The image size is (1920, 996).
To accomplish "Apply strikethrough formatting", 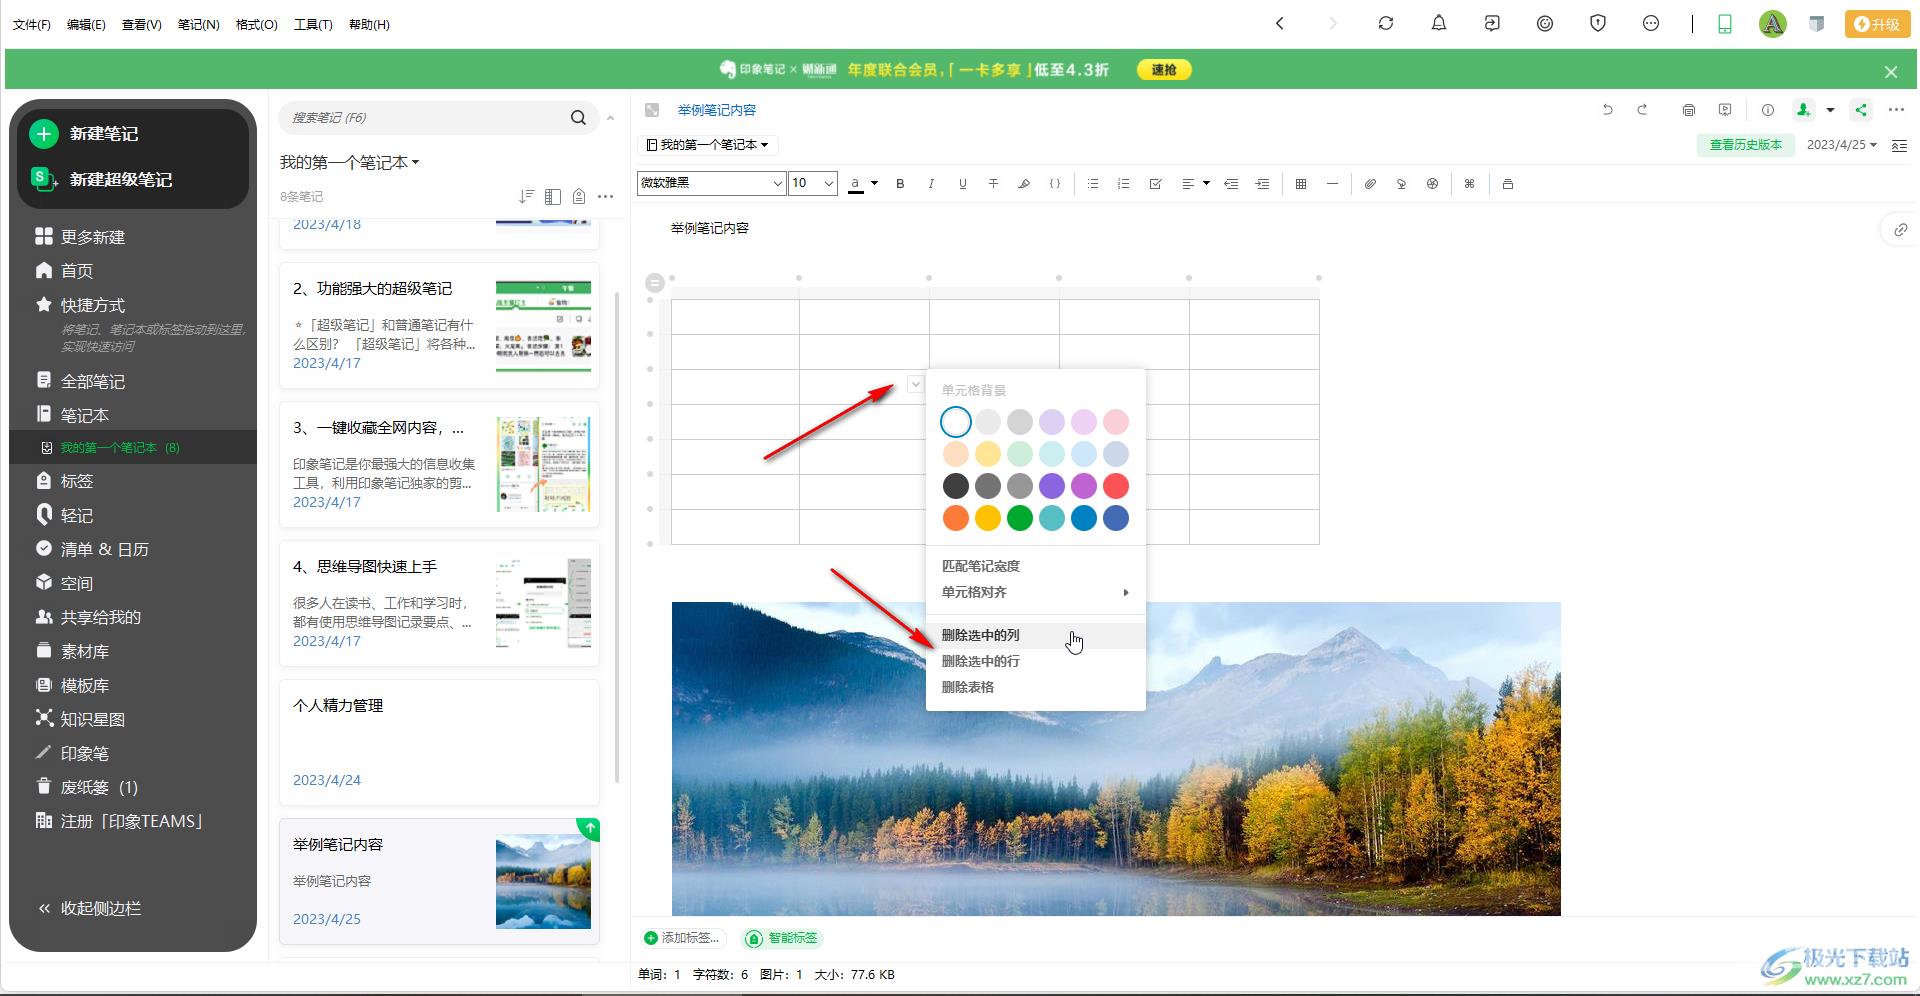I will [993, 184].
